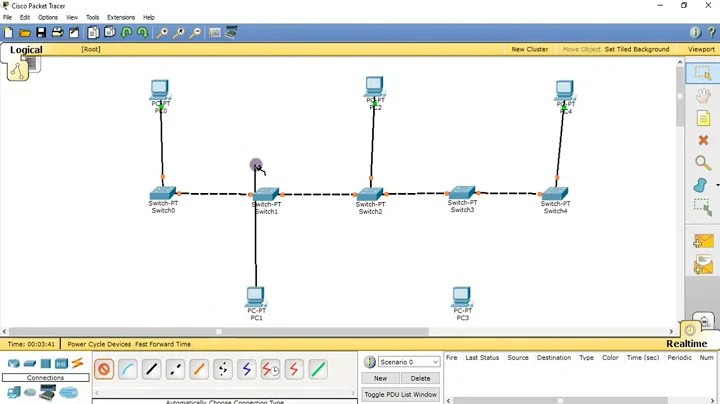Create a New scenario
The height and width of the screenshot is (404, 720).
[380, 378]
